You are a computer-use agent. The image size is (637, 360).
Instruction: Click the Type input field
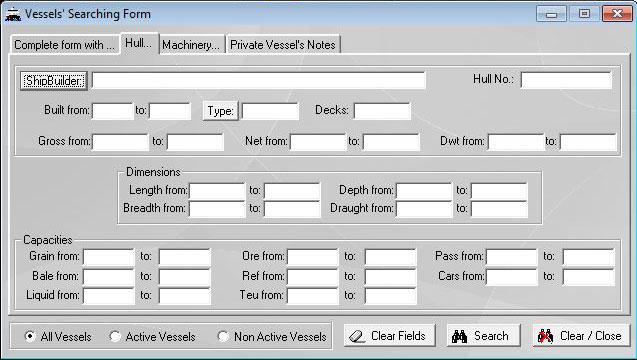click(270, 111)
